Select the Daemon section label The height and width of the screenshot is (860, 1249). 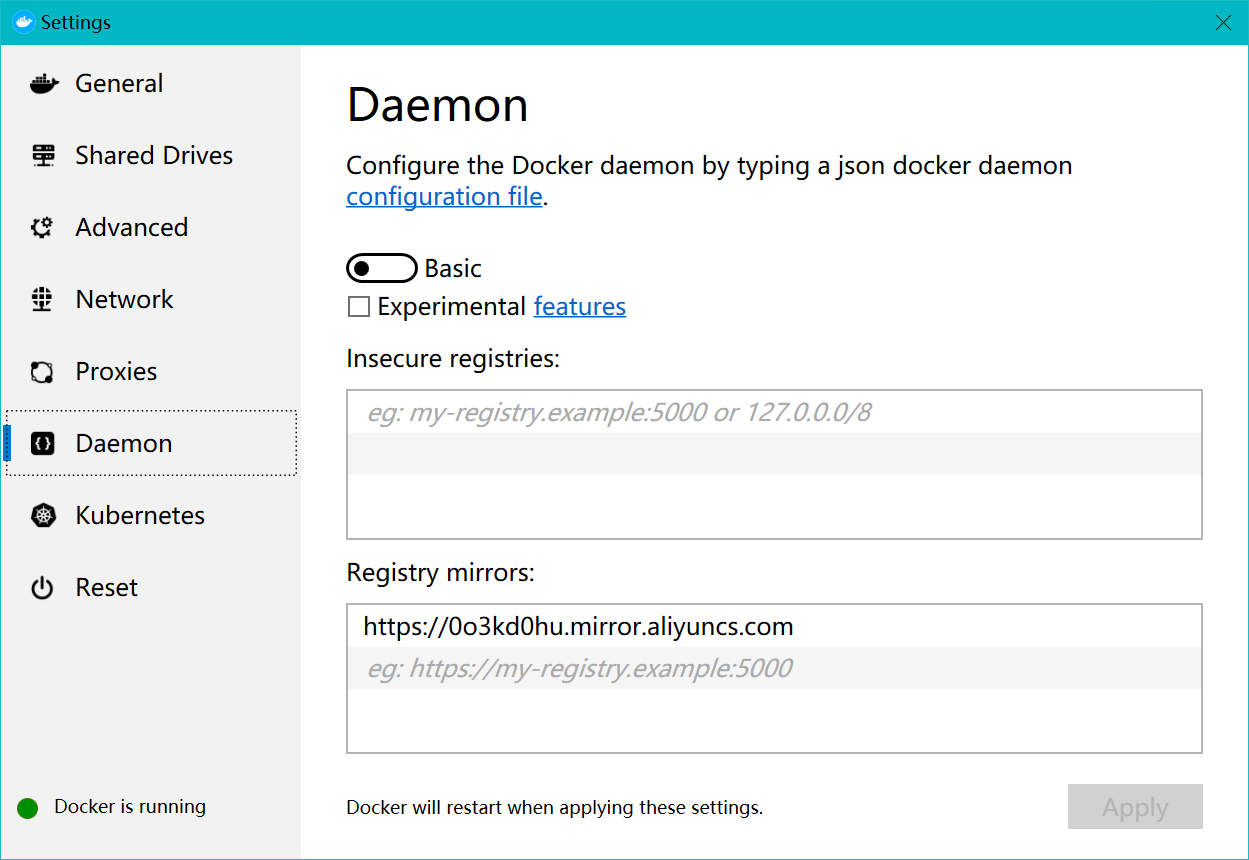click(124, 444)
